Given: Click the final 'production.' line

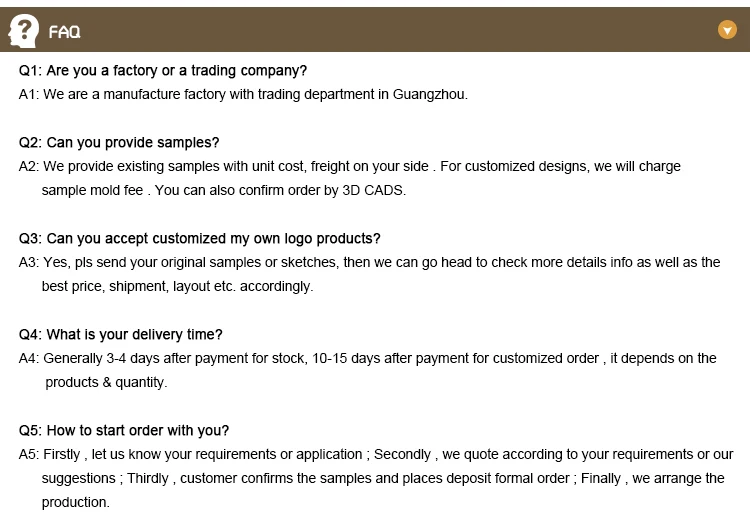Looking at the screenshot, I should click(75, 502).
